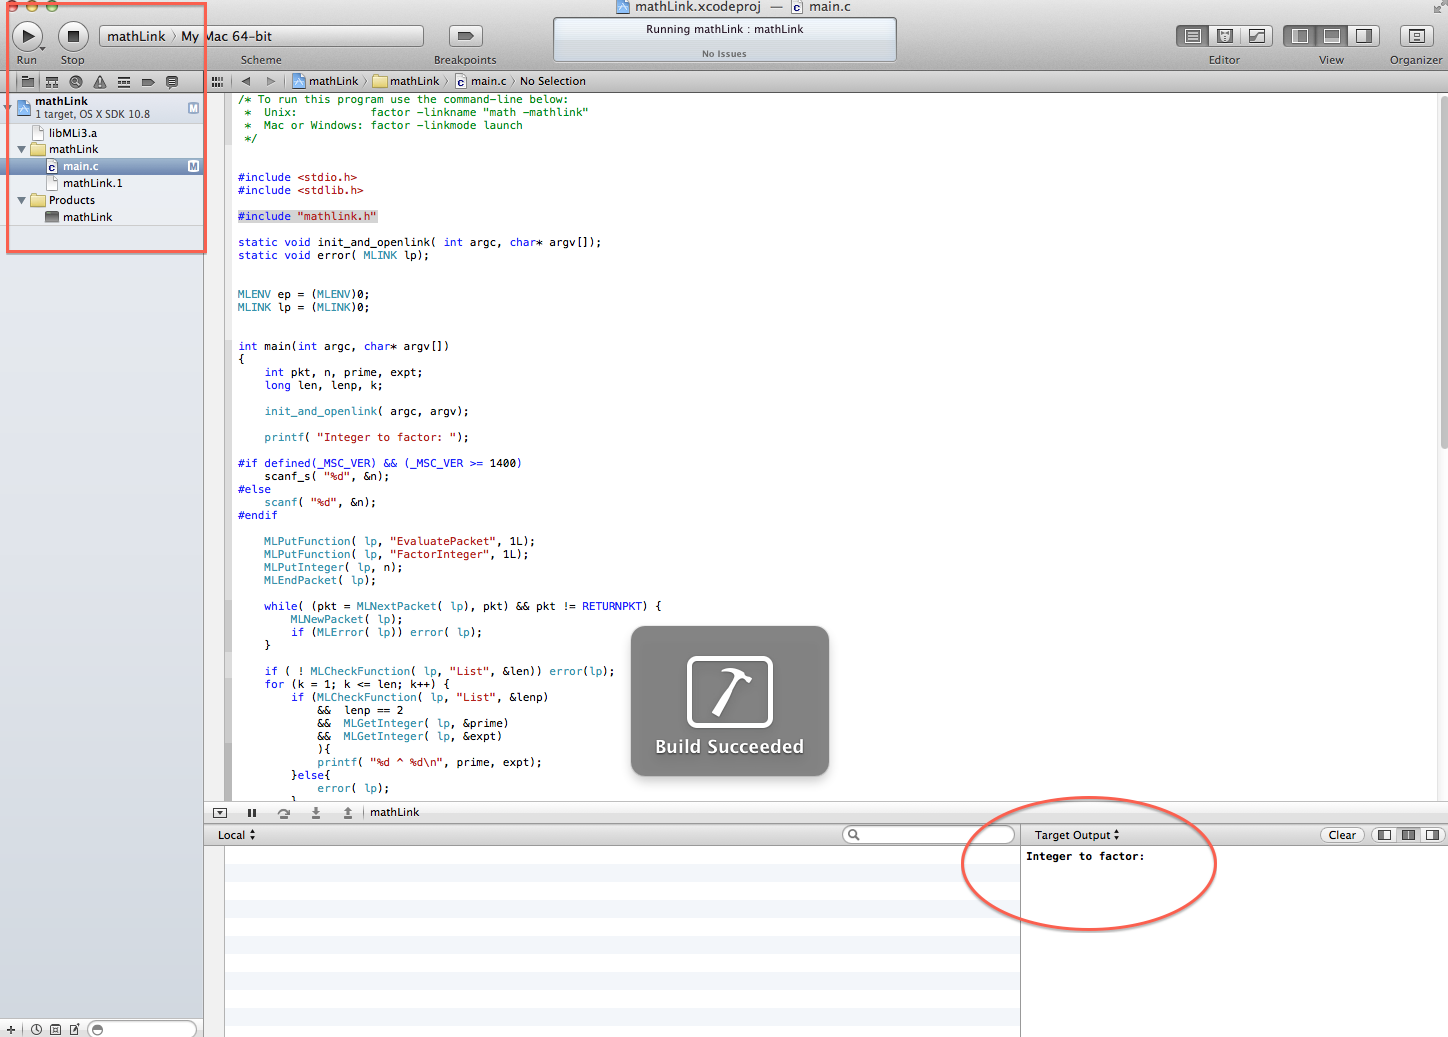This screenshot has width=1448, height=1037.
Task: Clear the console output
Action: (x=1342, y=835)
